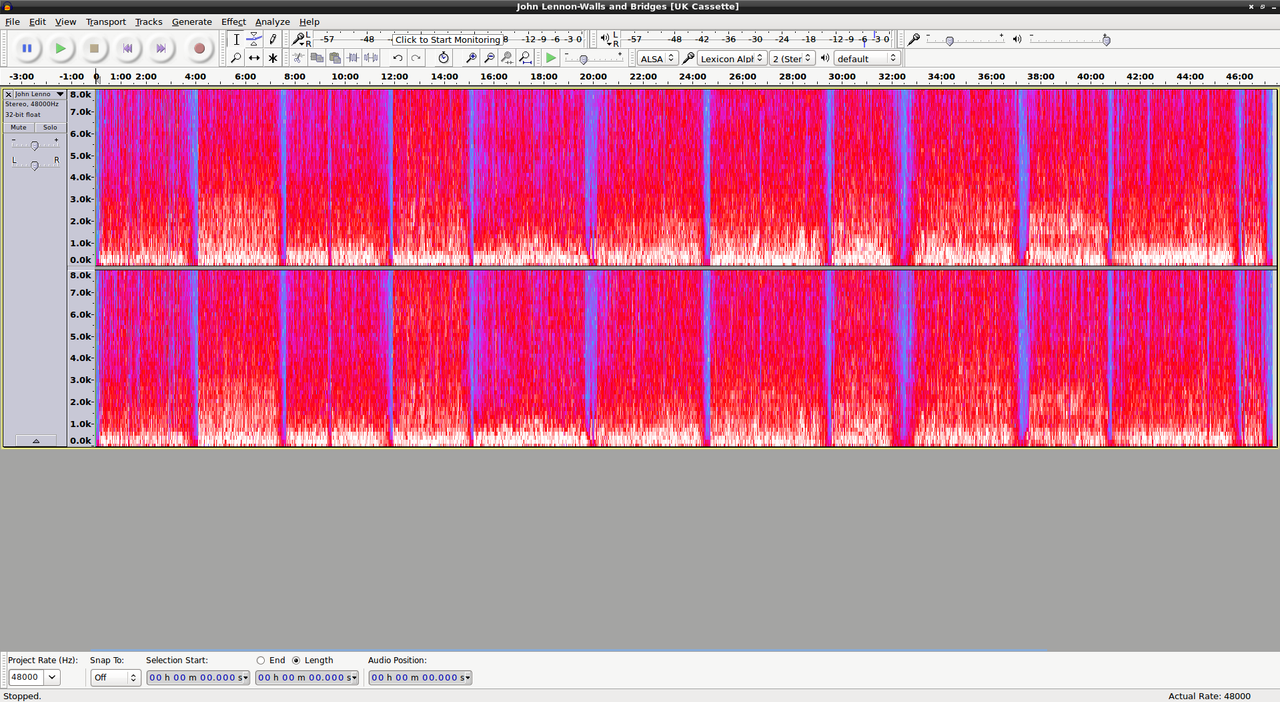The height and width of the screenshot is (702, 1280).
Task: Select the Draw pencil tool
Action: (x=272, y=39)
